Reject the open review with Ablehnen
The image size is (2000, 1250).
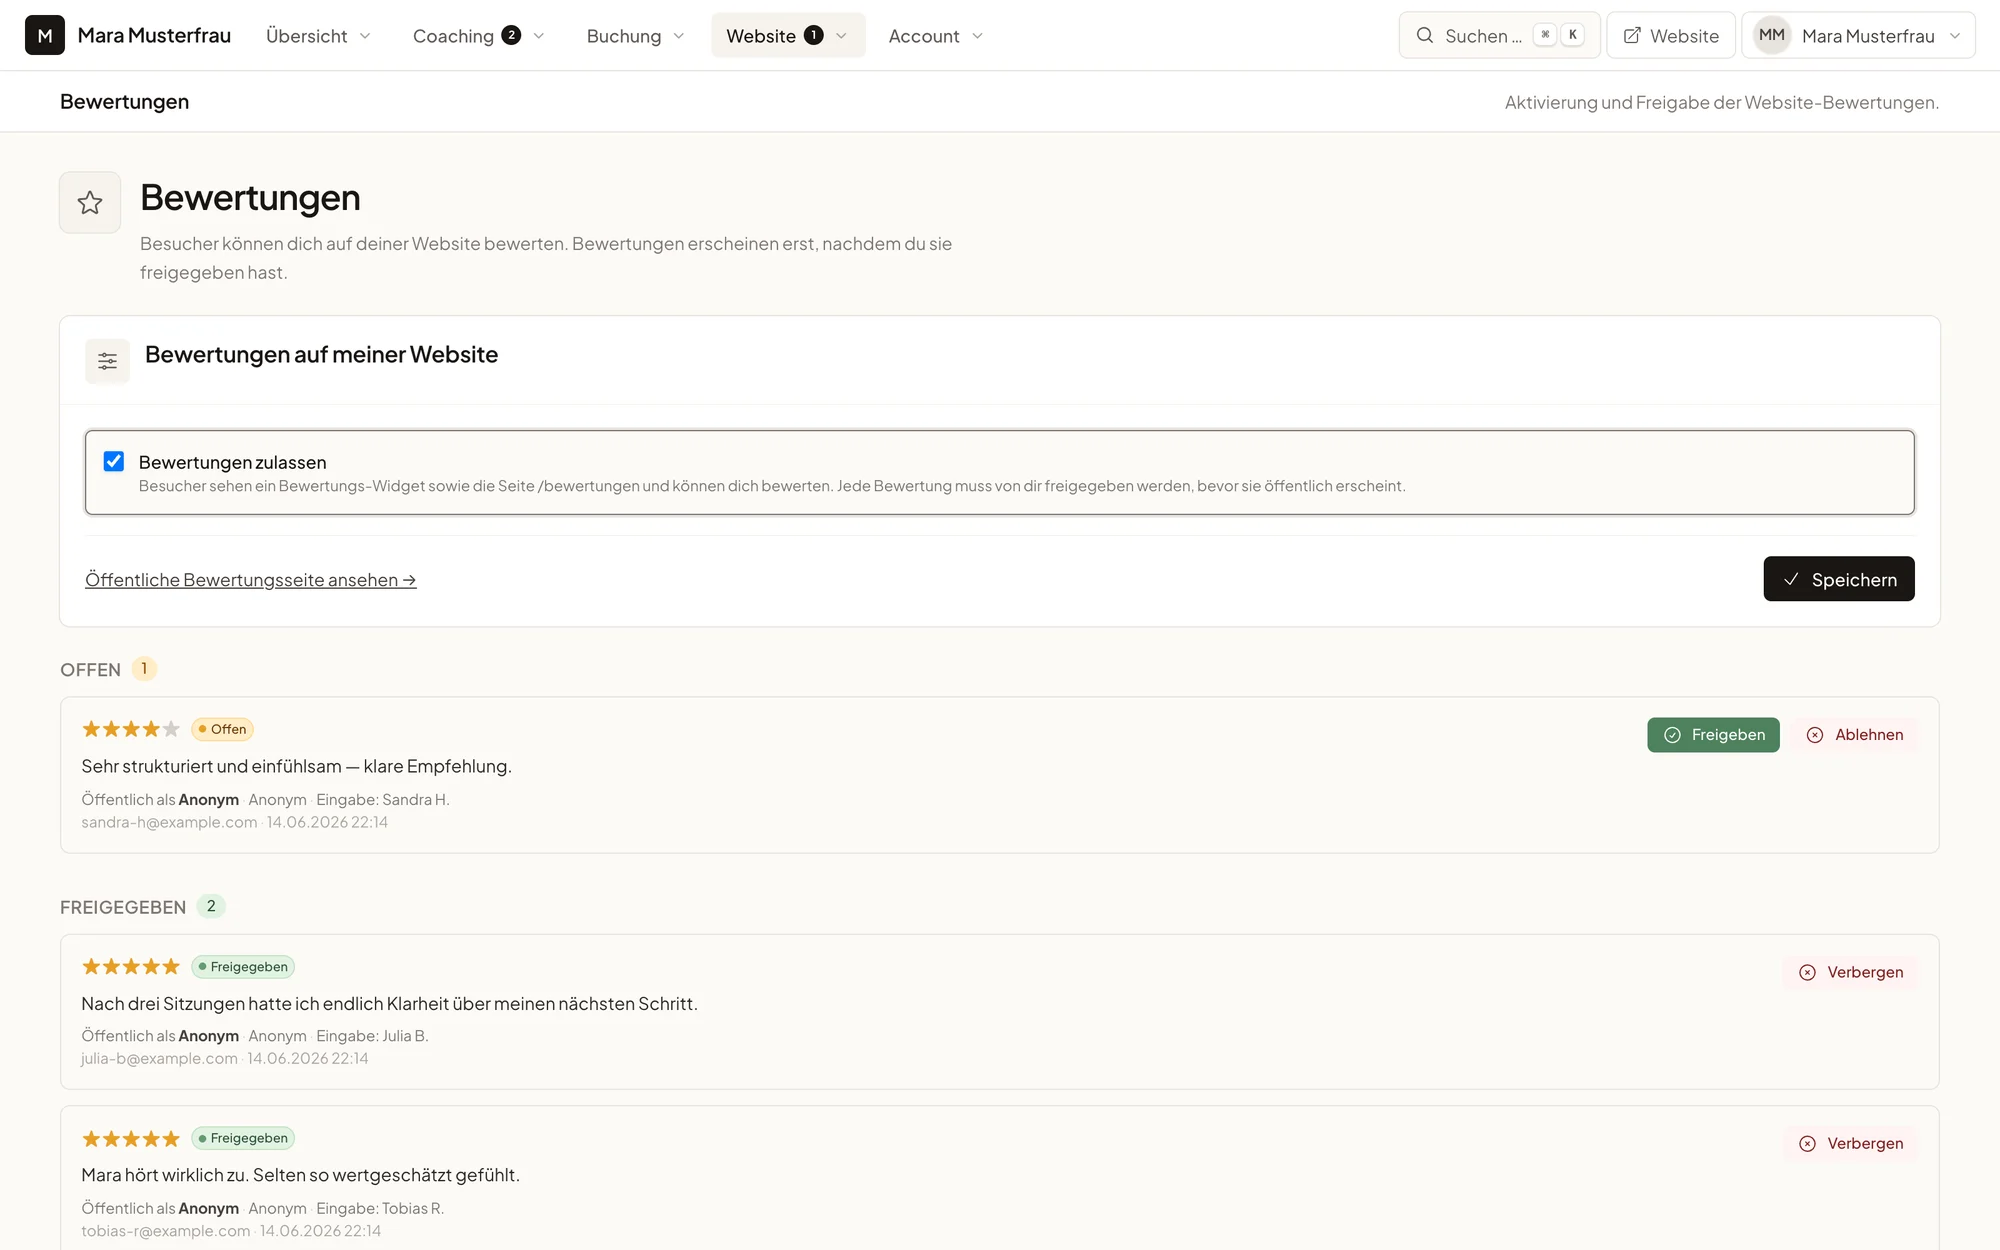[x=1854, y=735]
